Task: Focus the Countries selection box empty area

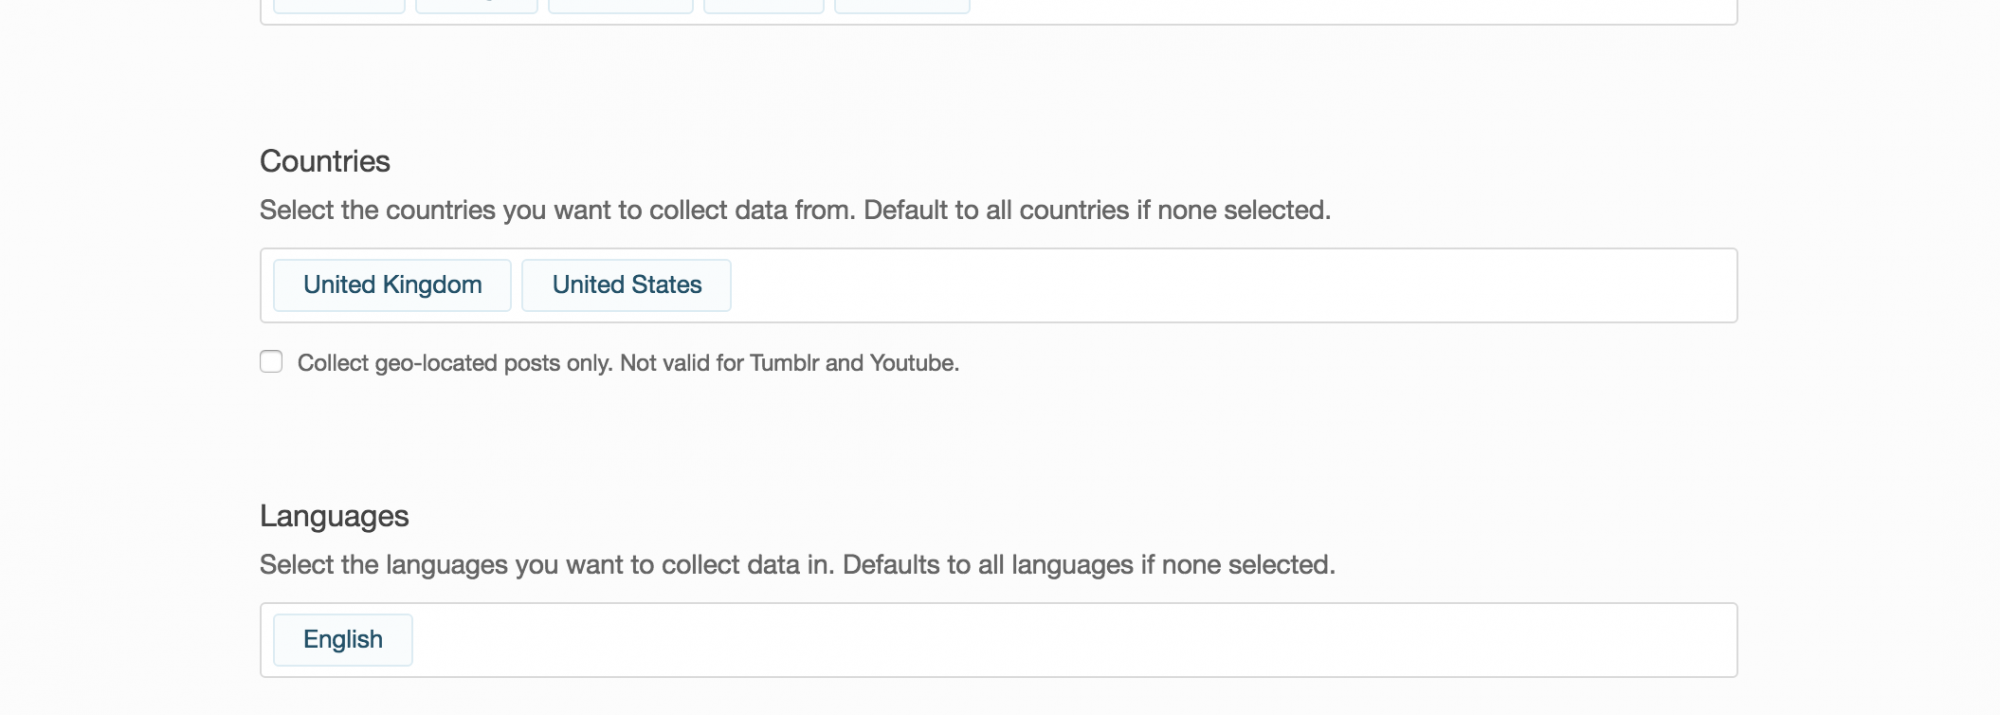Action: tap(1200, 286)
